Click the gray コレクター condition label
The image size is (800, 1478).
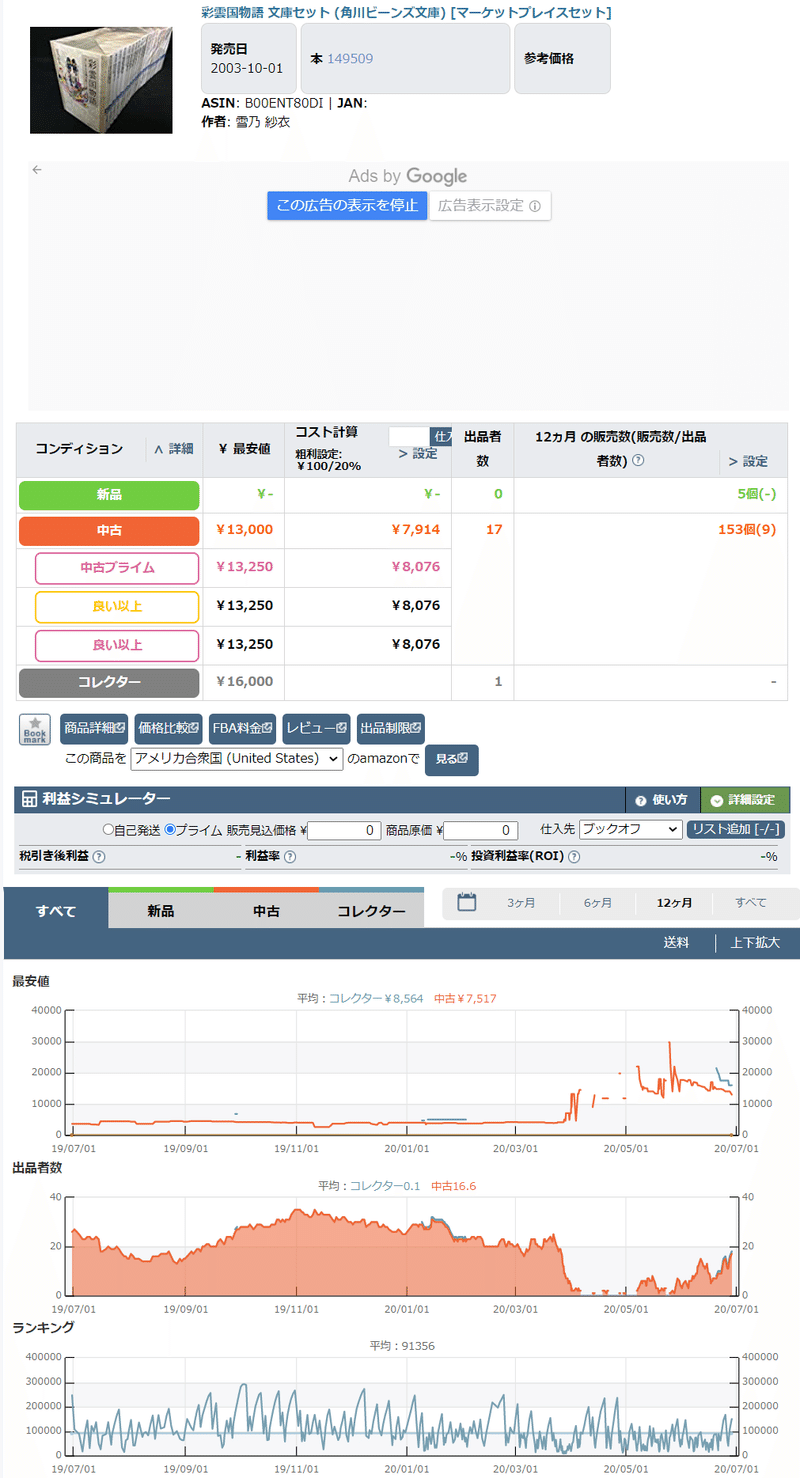coord(110,683)
